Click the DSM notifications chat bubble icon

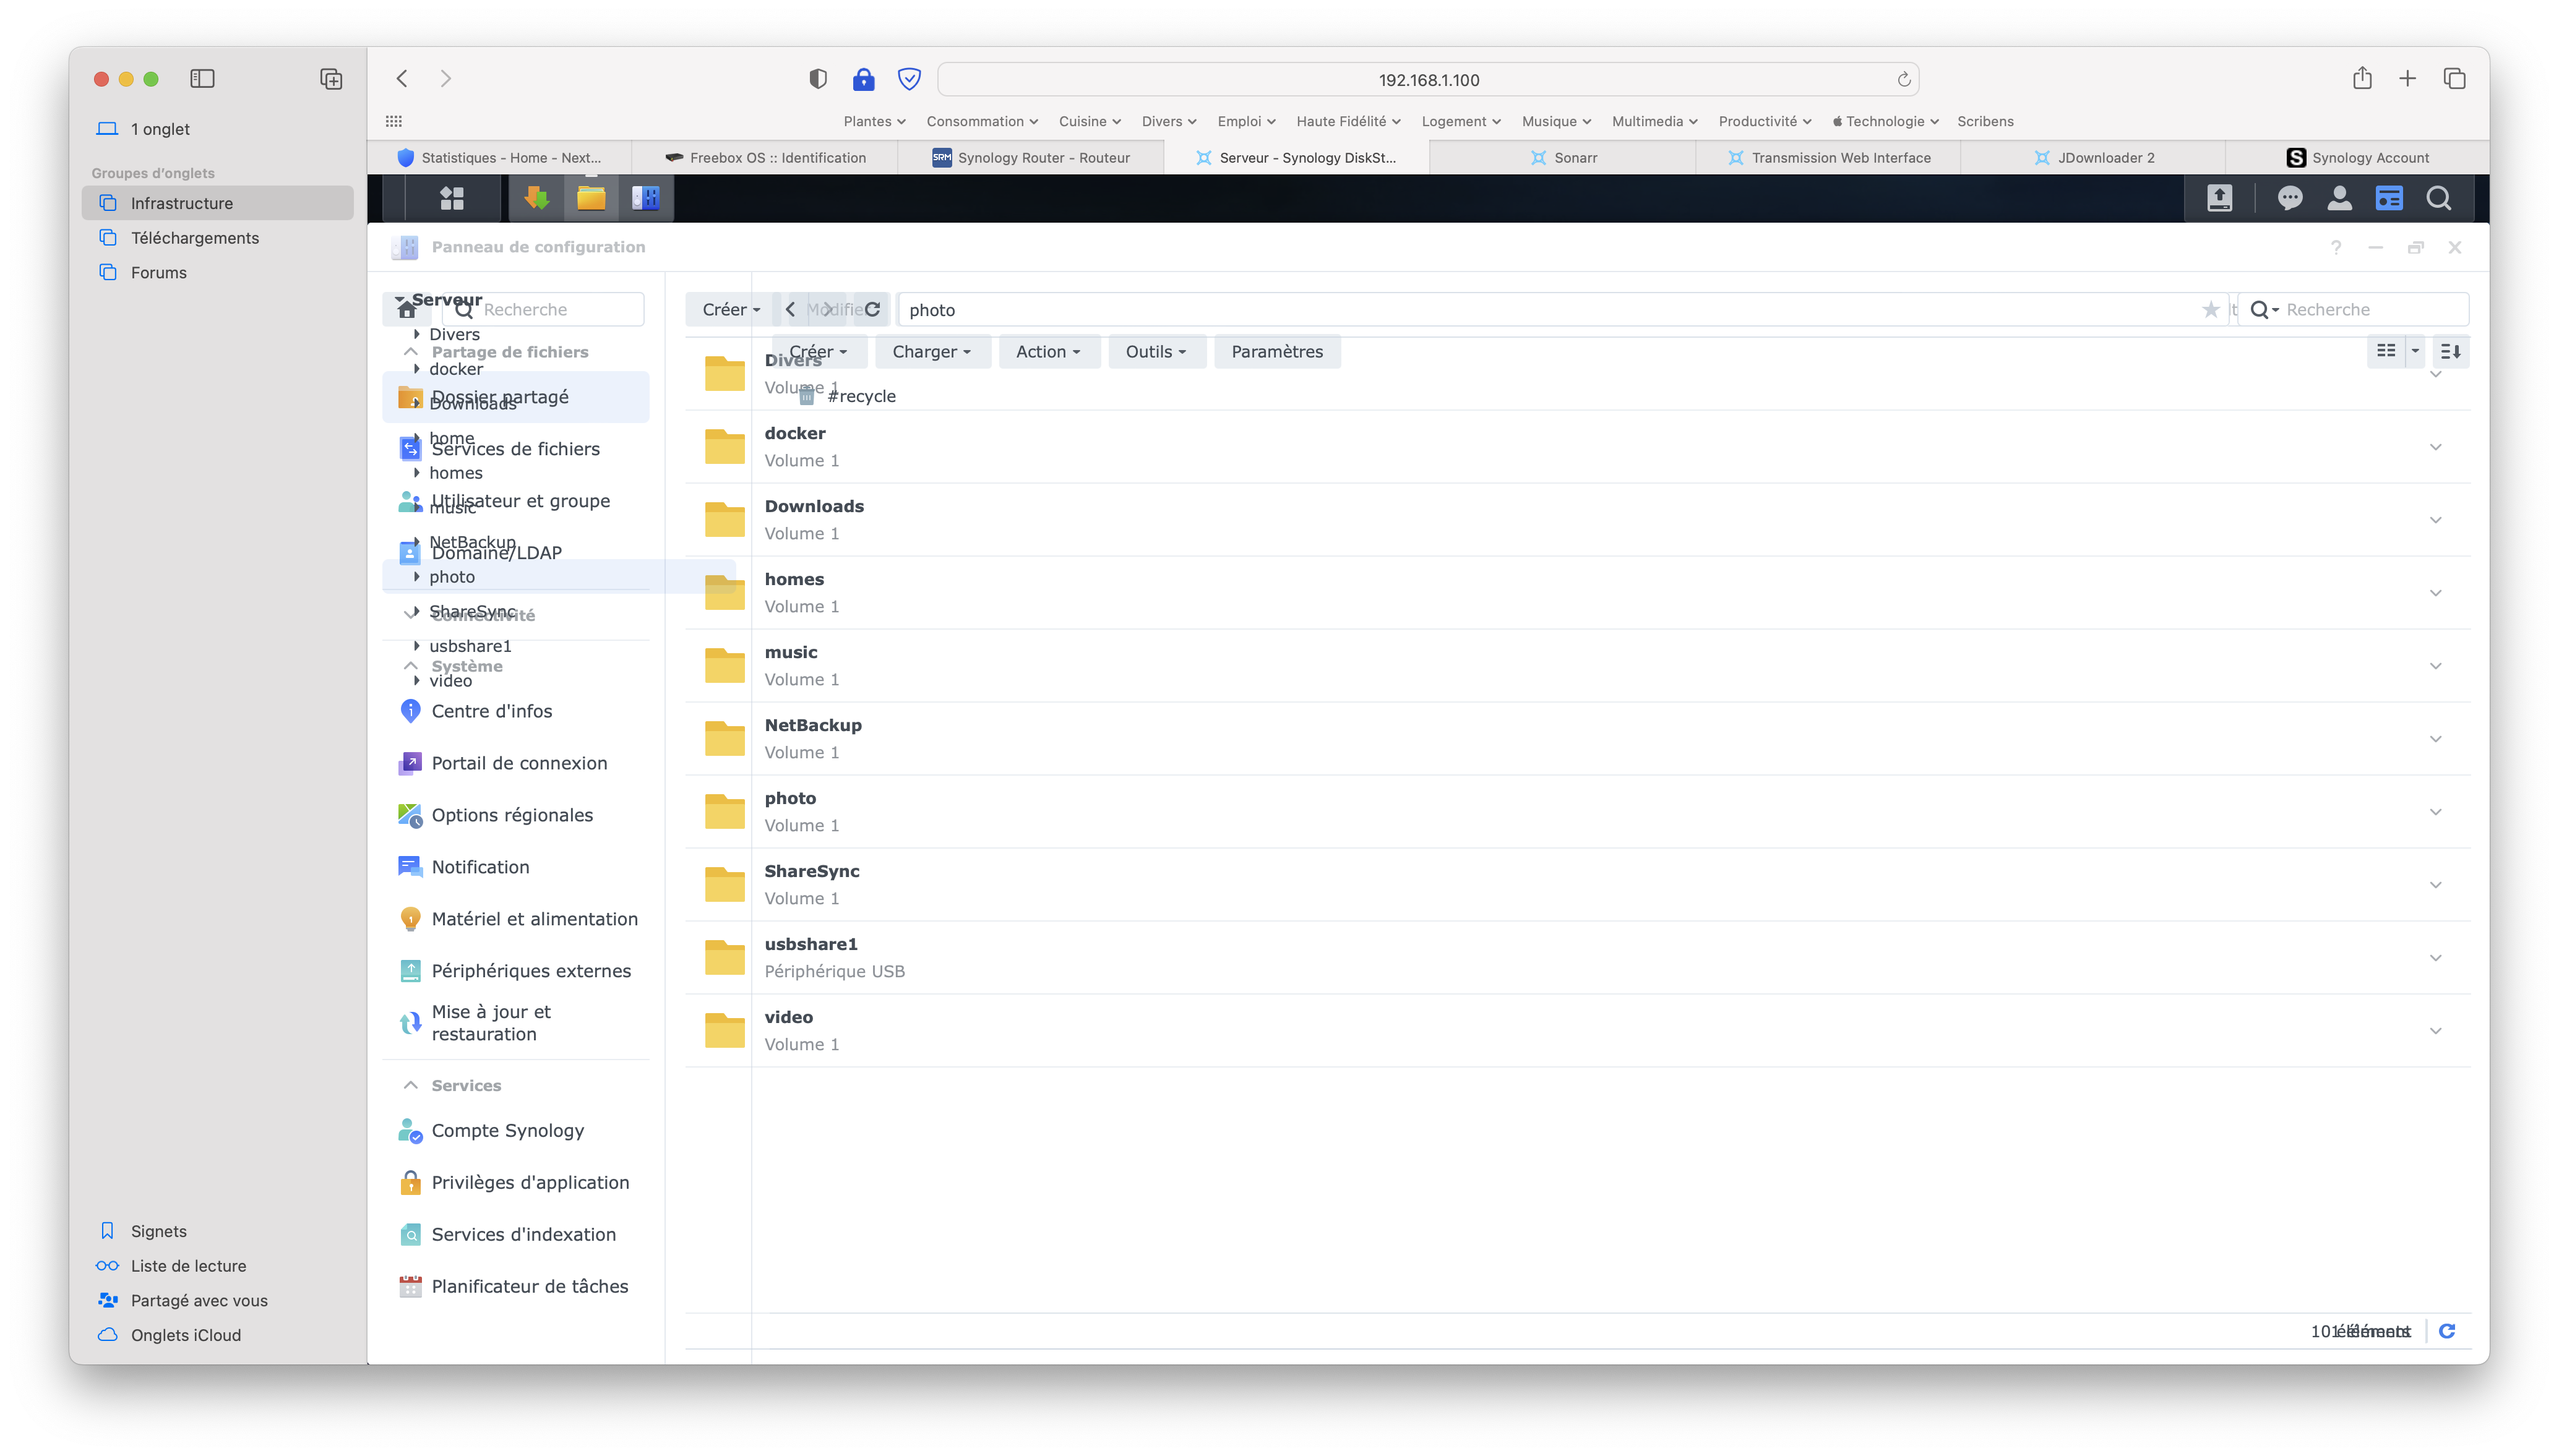click(2289, 198)
